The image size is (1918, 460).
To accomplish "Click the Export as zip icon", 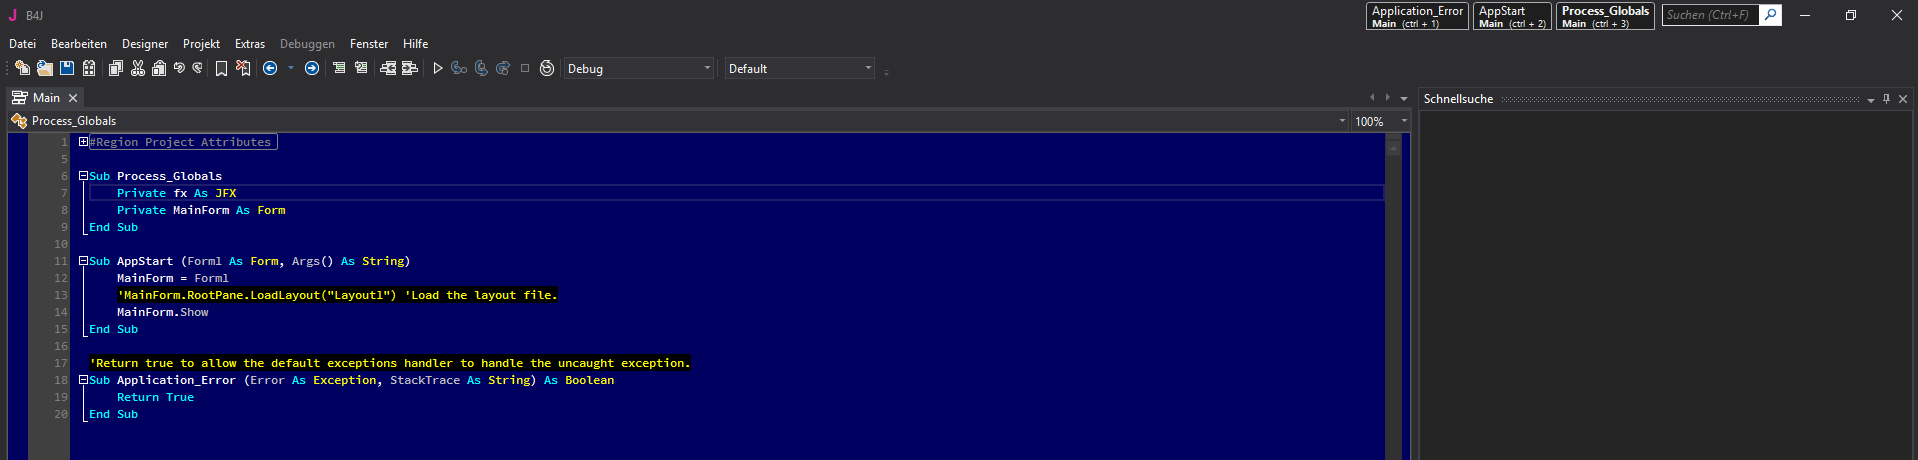I will 89,68.
